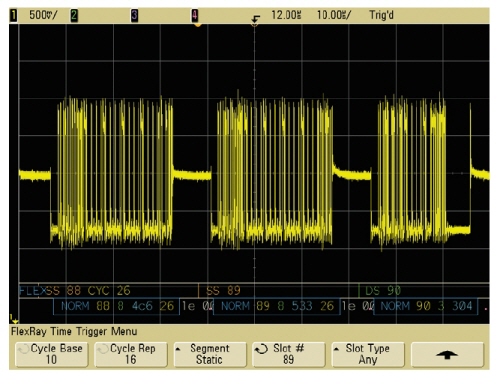Select the blue channel 3 indicator
500x384 pixels.
(x=134, y=15)
